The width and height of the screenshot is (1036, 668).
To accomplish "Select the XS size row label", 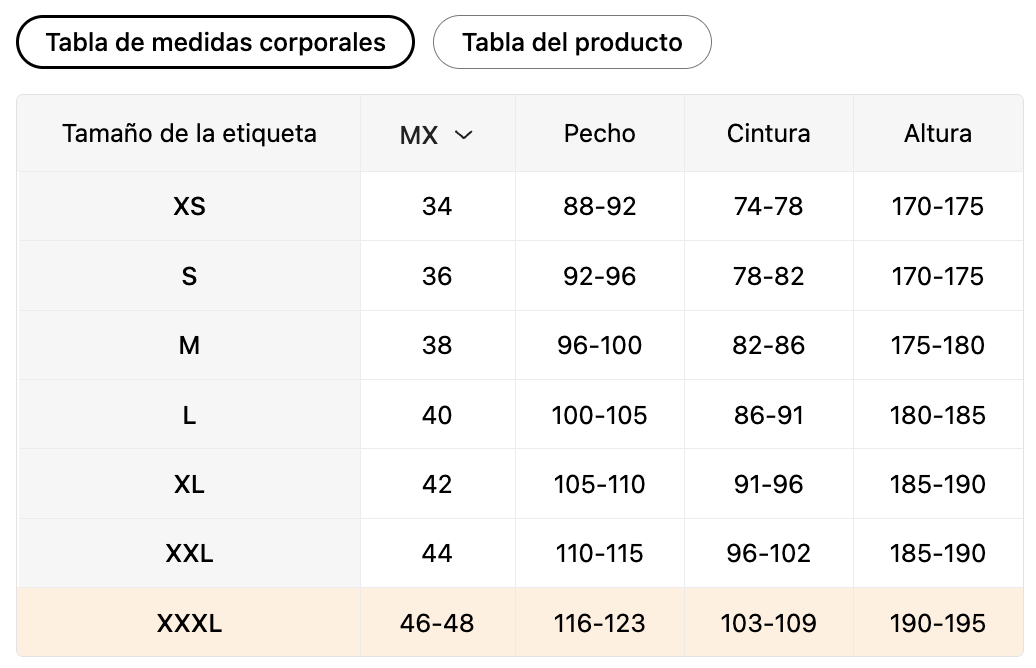I will pos(189,207).
